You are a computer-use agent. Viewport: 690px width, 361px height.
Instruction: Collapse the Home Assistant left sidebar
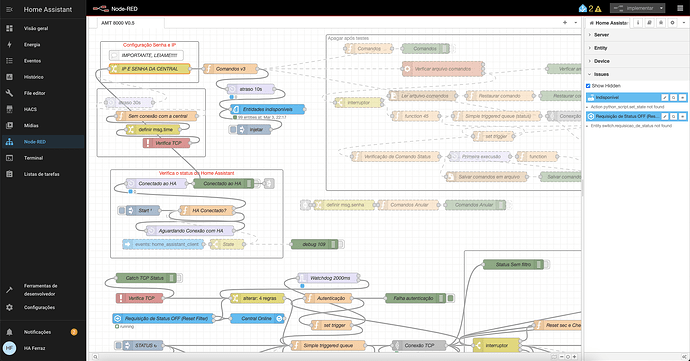[9, 9]
